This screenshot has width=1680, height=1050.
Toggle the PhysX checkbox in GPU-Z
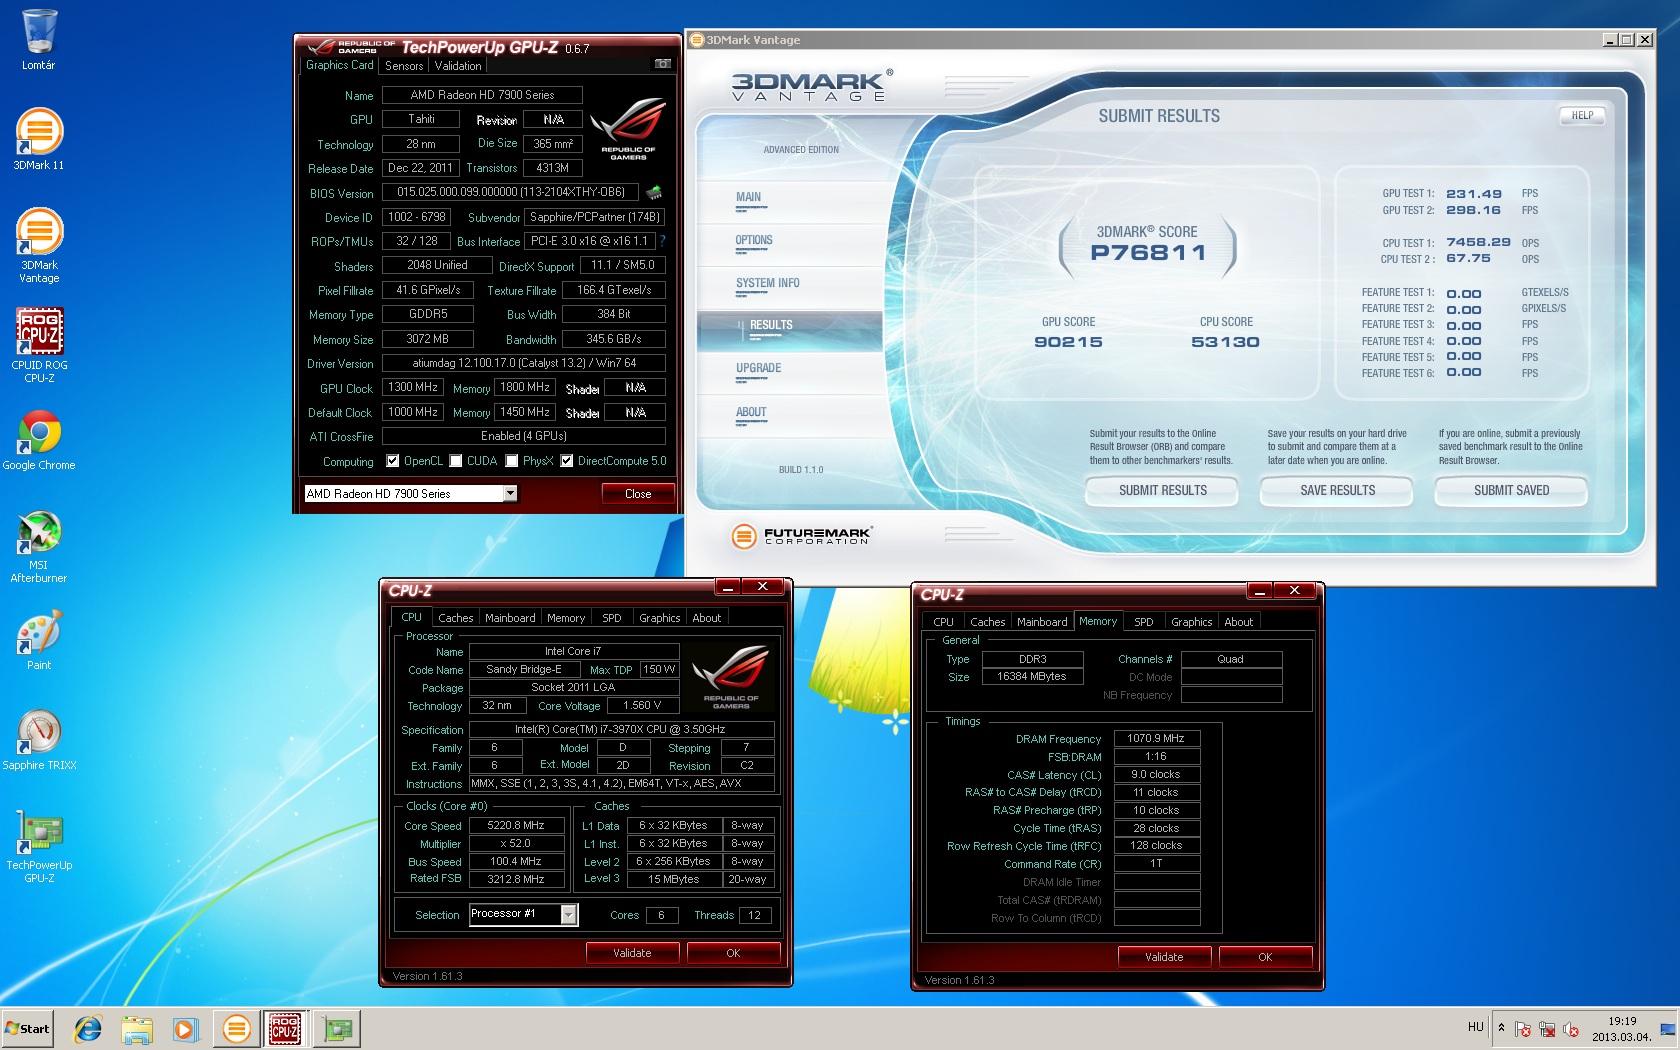pos(512,461)
